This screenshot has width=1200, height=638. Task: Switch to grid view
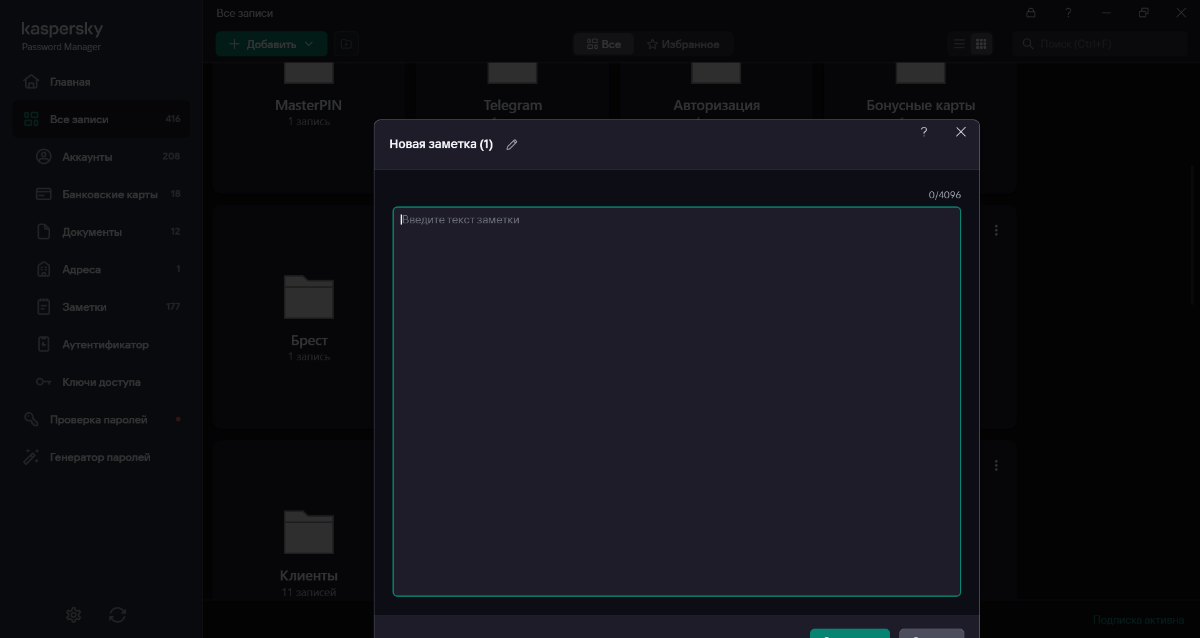coord(981,44)
